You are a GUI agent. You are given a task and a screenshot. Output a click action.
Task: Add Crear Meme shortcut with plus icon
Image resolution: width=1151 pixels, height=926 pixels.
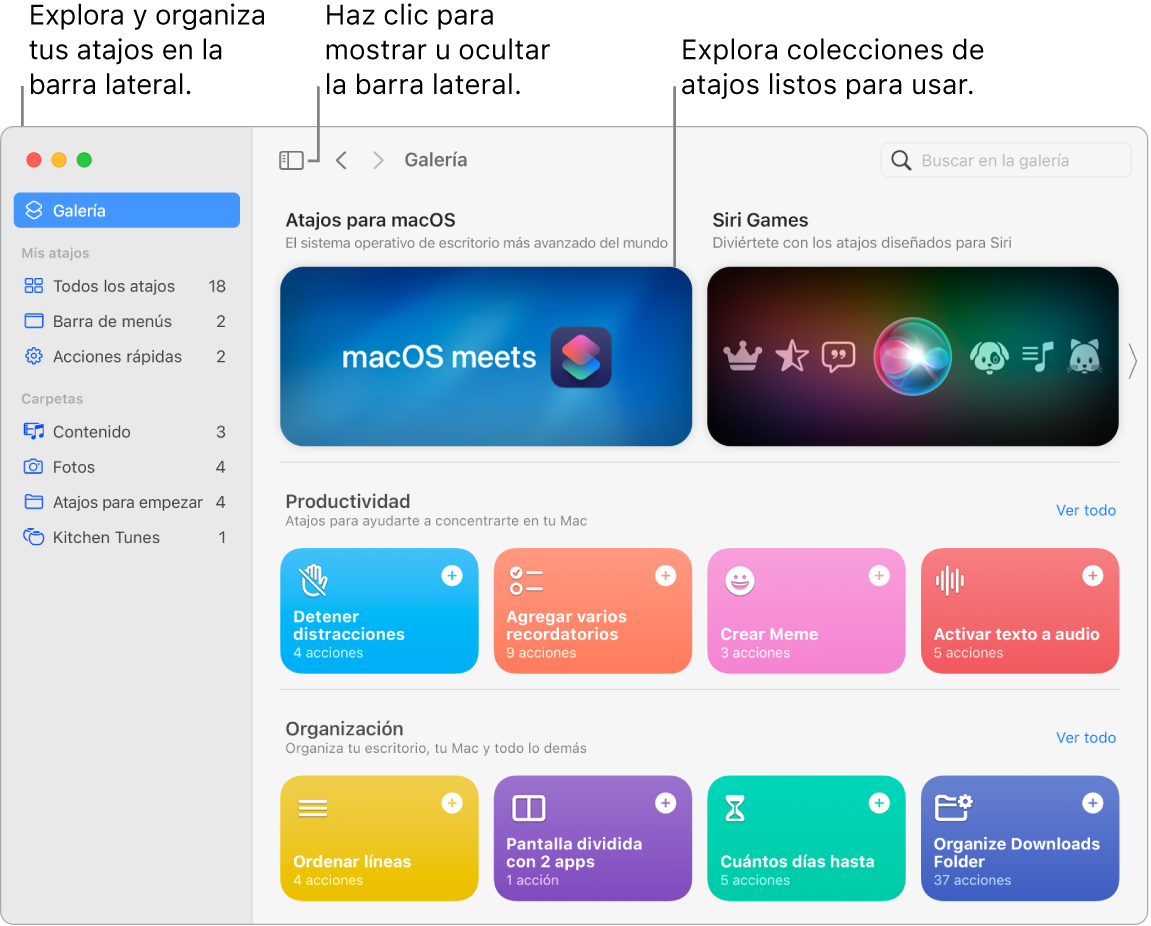(x=879, y=576)
